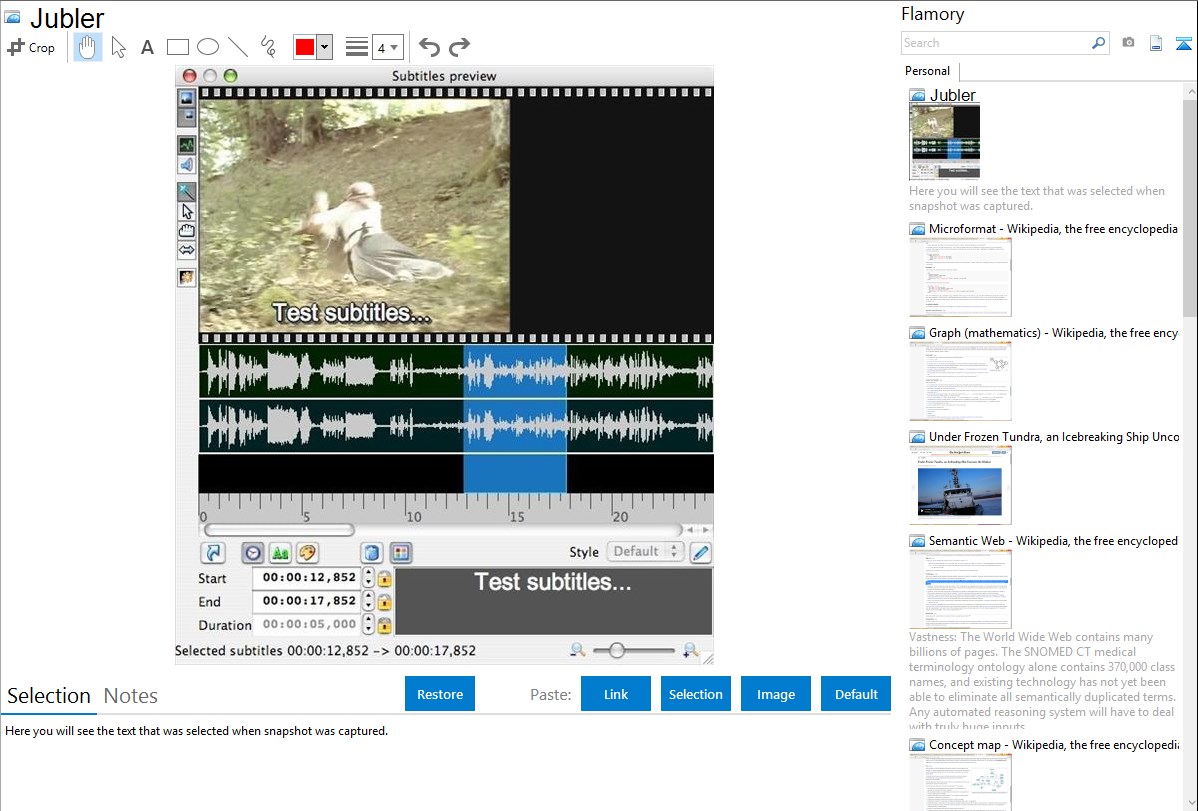Click the horizontal timeline scrollbar thumb
Viewport: 1198px width, 811px height.
coord(279,530)
